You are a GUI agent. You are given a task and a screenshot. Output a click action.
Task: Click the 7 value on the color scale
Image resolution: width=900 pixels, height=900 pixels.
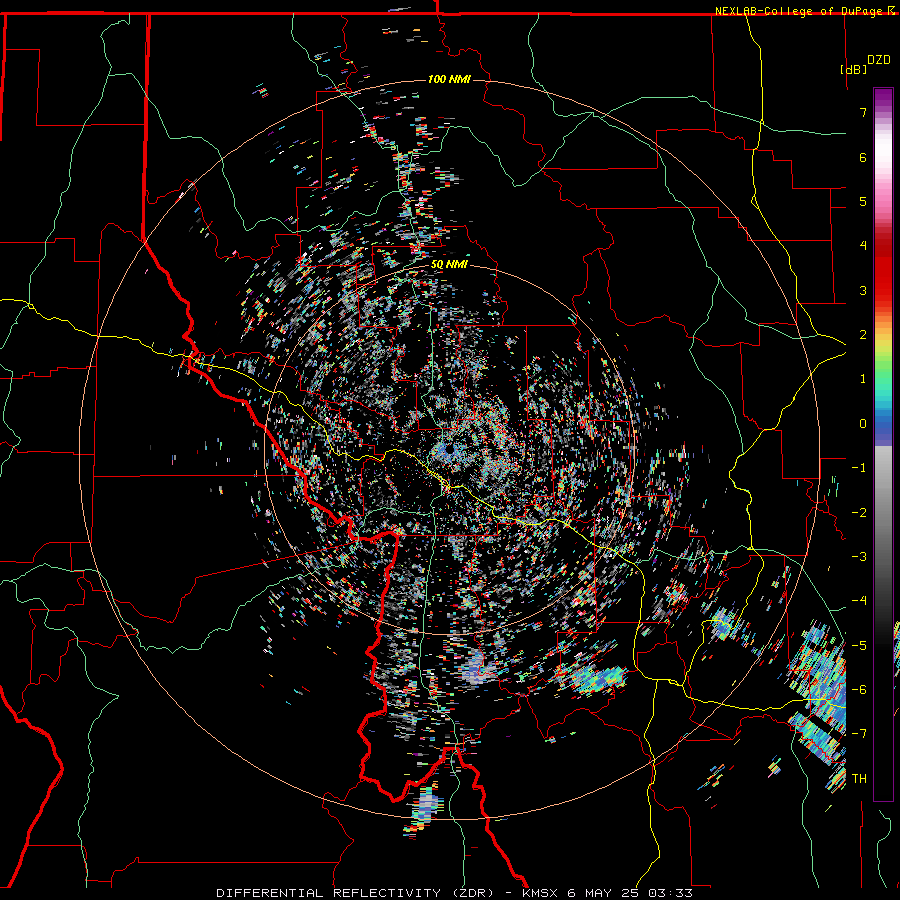(x=863, y=112)
